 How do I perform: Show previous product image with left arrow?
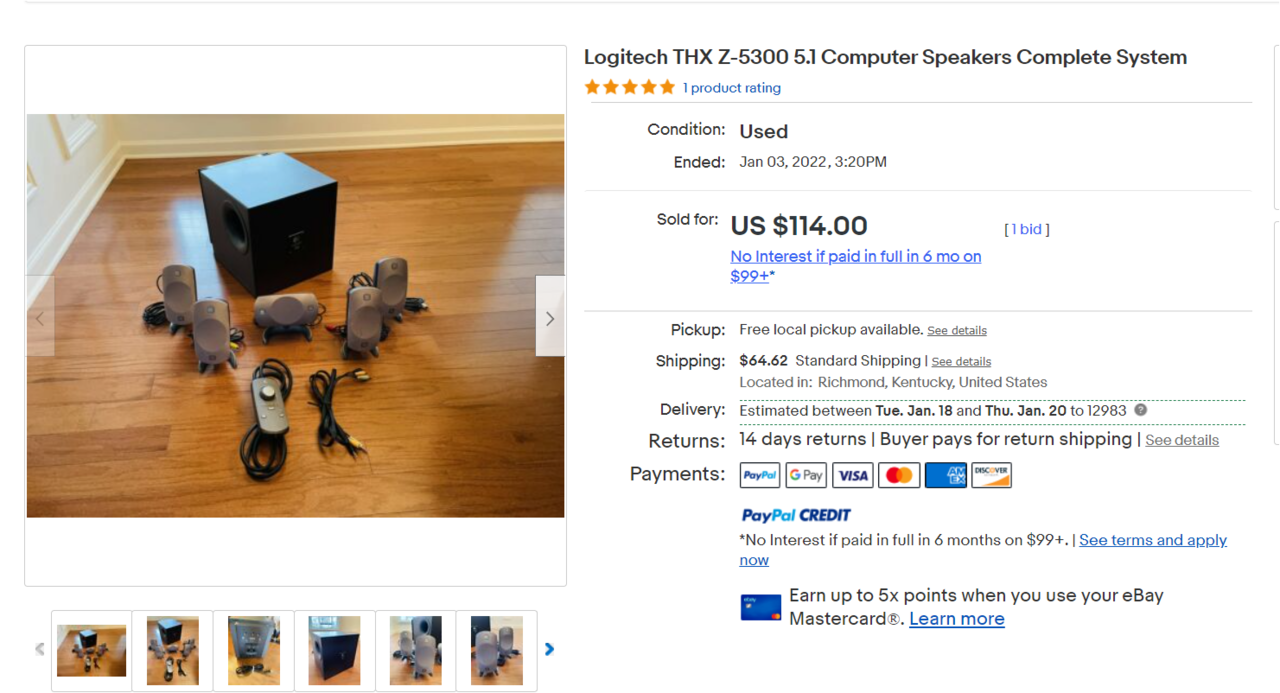(x=40, y=318)
